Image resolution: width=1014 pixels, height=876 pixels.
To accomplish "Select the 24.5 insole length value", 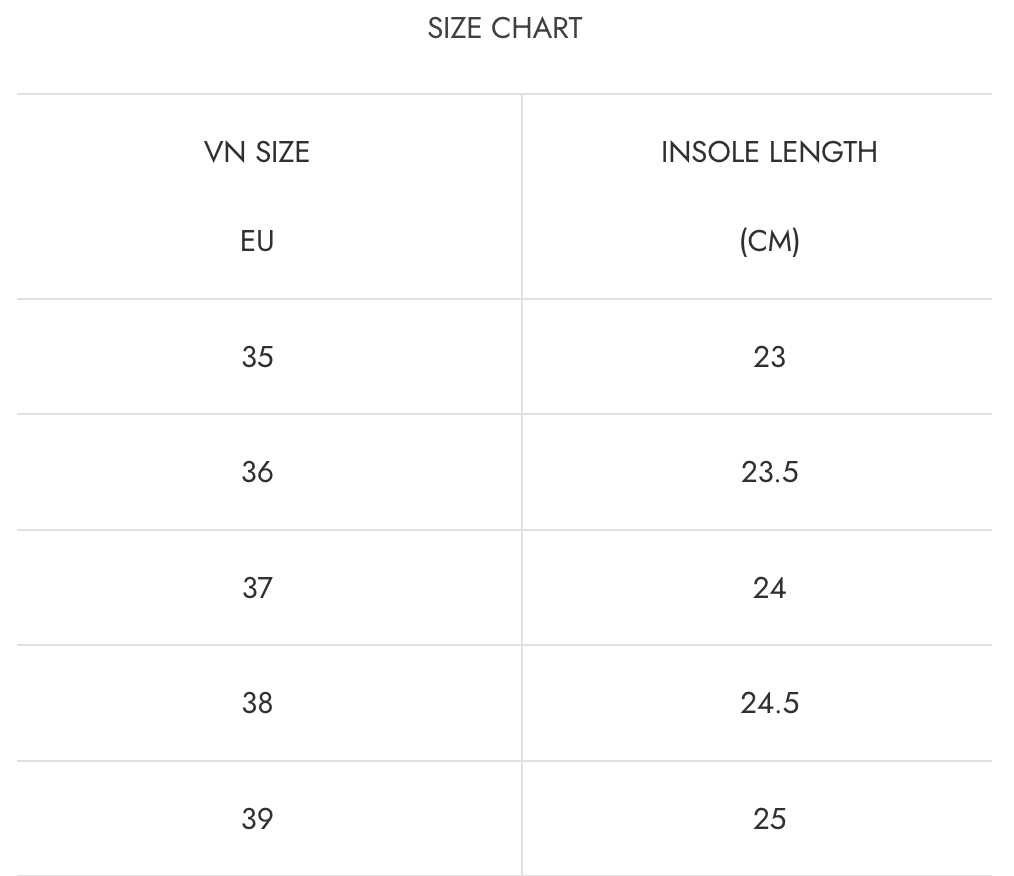I will (x=769, y=703).
